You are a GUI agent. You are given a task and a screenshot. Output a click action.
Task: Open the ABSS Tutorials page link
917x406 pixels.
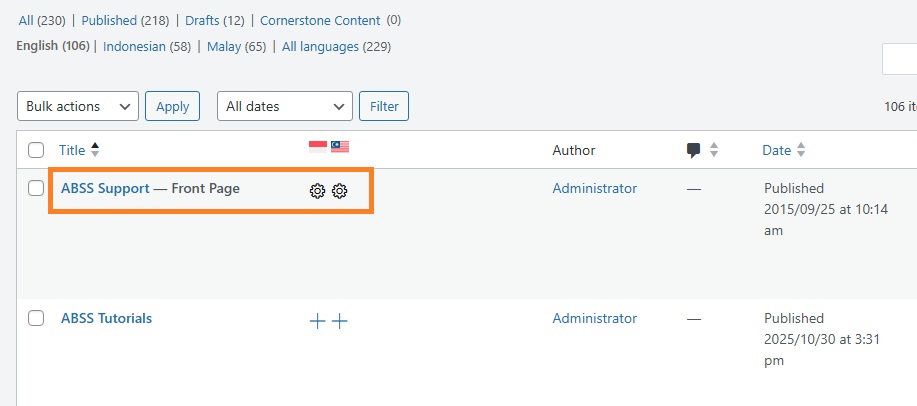107,318
